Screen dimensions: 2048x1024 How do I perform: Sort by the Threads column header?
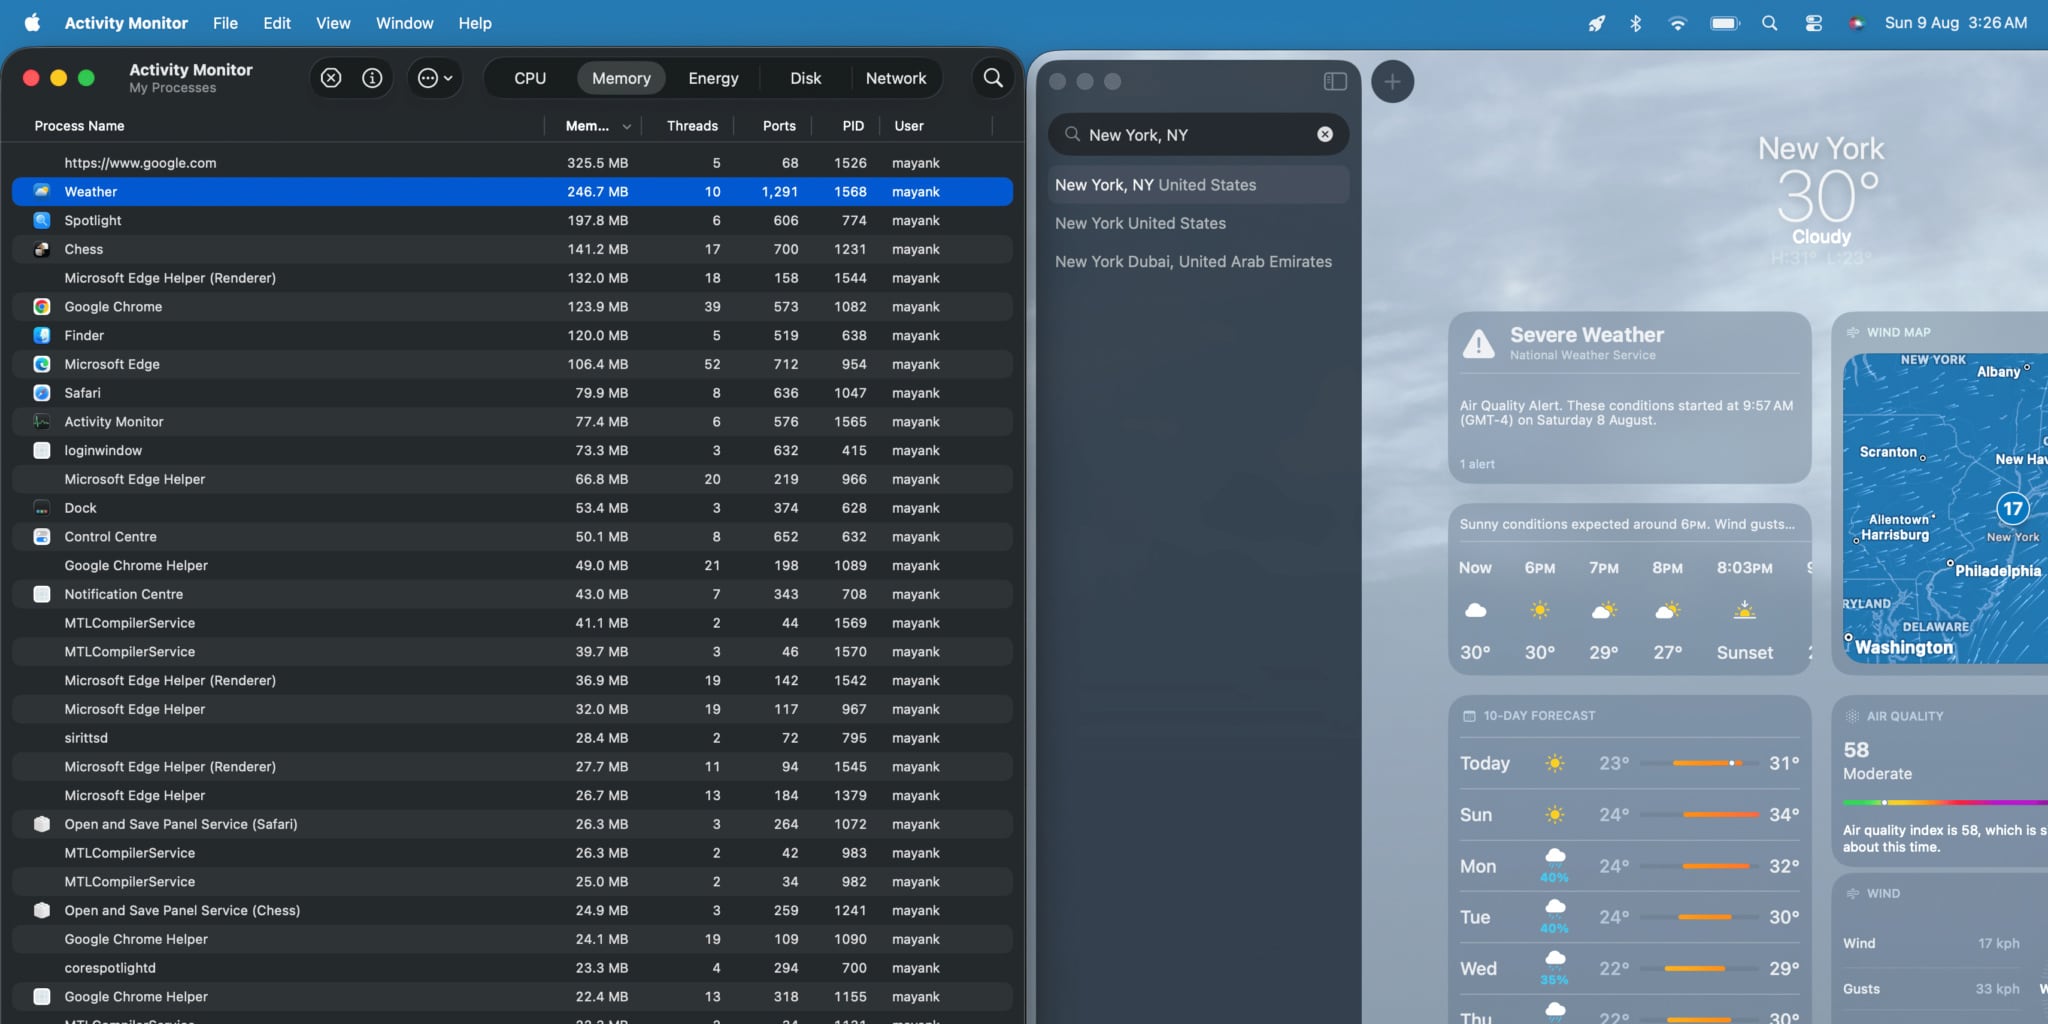[x=692, y=126]
